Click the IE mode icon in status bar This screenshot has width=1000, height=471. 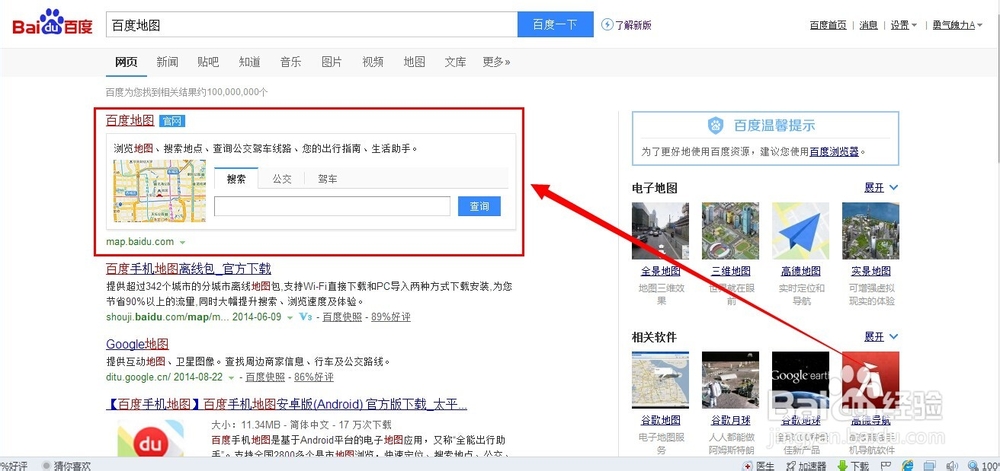(x=908, y=466)
